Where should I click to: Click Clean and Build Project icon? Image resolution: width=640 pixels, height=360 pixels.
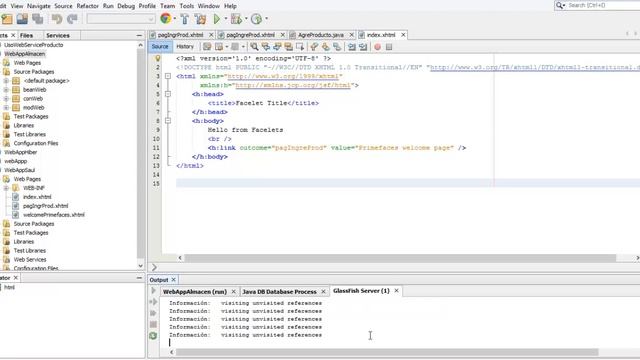tap(200, 19)
